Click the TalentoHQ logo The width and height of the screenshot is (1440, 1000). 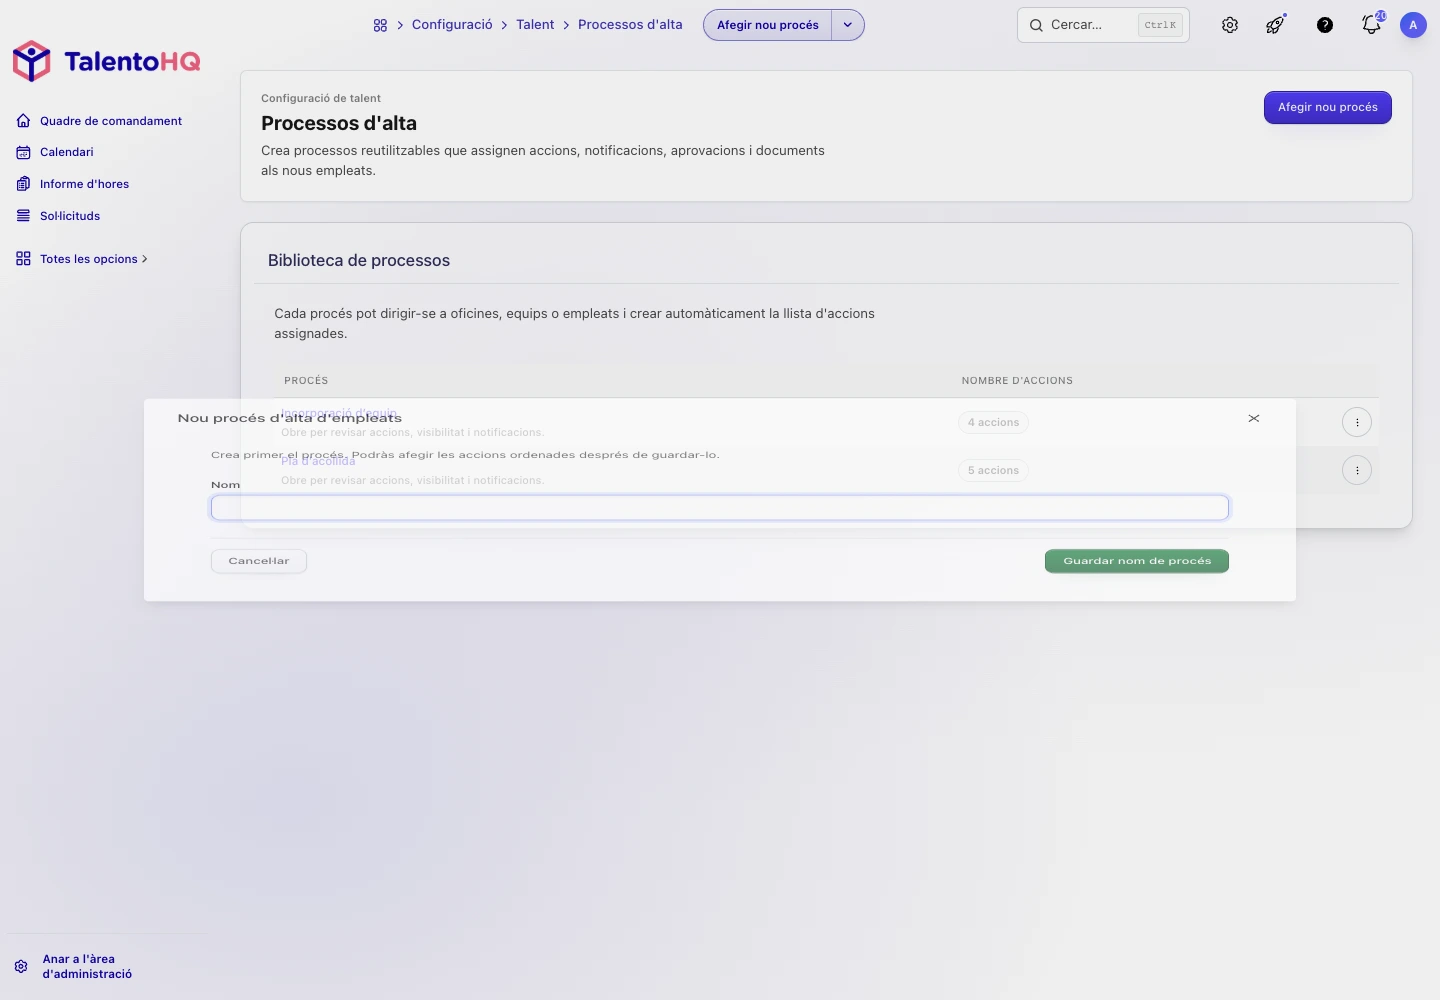tap(106, 62)
